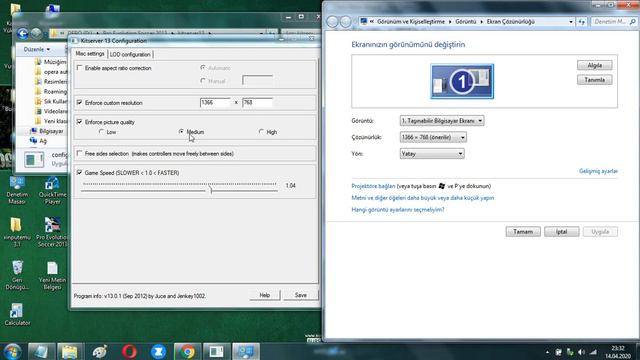
Task: Open QuickTime Player desktop shortcut
Action: pos(52,190)
